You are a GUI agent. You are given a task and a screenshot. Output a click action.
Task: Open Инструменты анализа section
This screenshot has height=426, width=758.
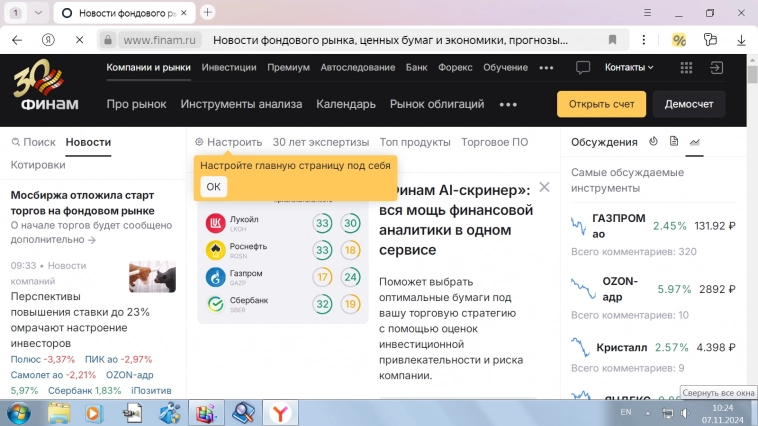(241, 104)
